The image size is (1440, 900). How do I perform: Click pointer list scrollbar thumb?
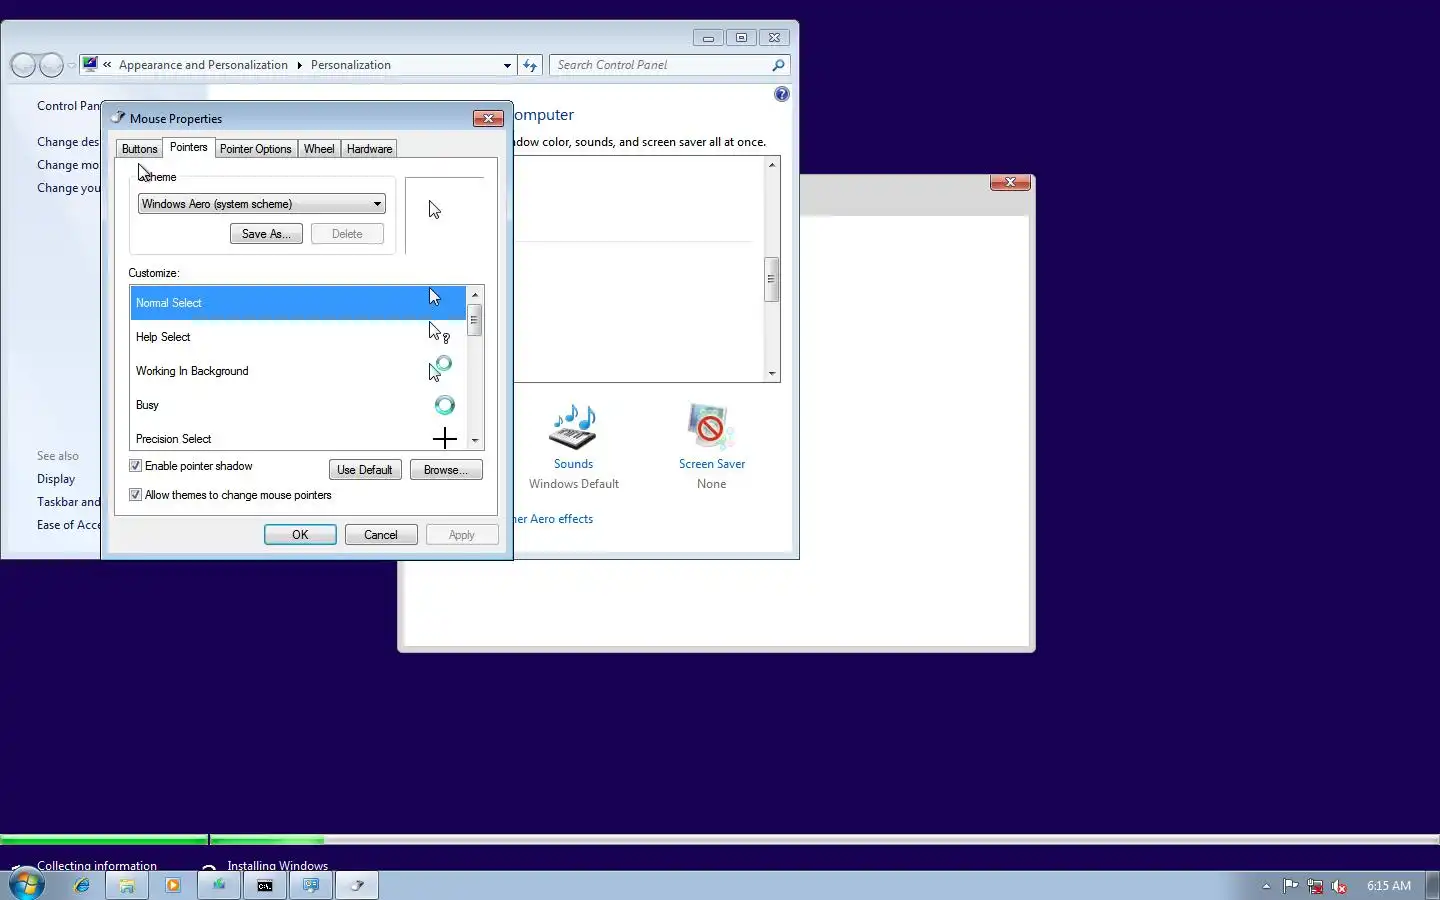(475, 320)
